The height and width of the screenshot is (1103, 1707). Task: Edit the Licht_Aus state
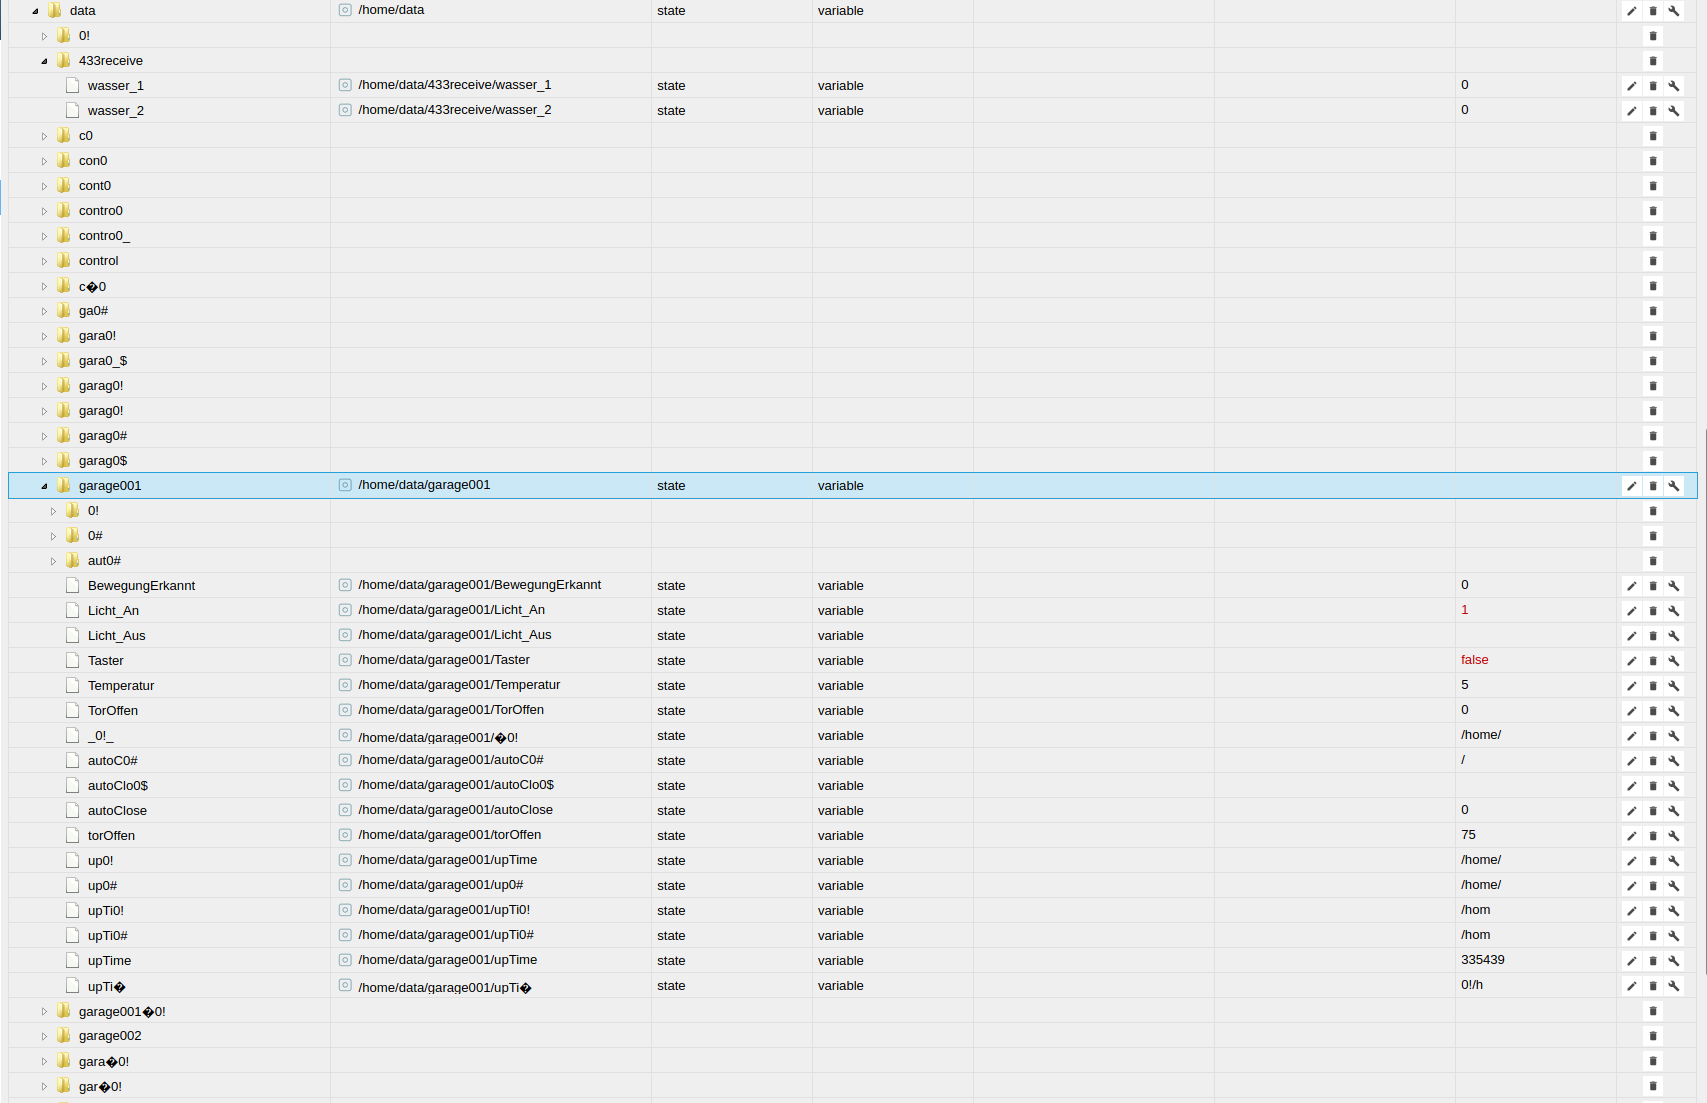click(1631, 636)
